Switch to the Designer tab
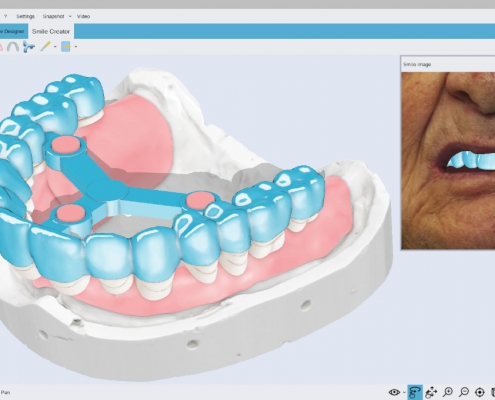The height and width of the screenshot is (400, 495). point(13,31)
